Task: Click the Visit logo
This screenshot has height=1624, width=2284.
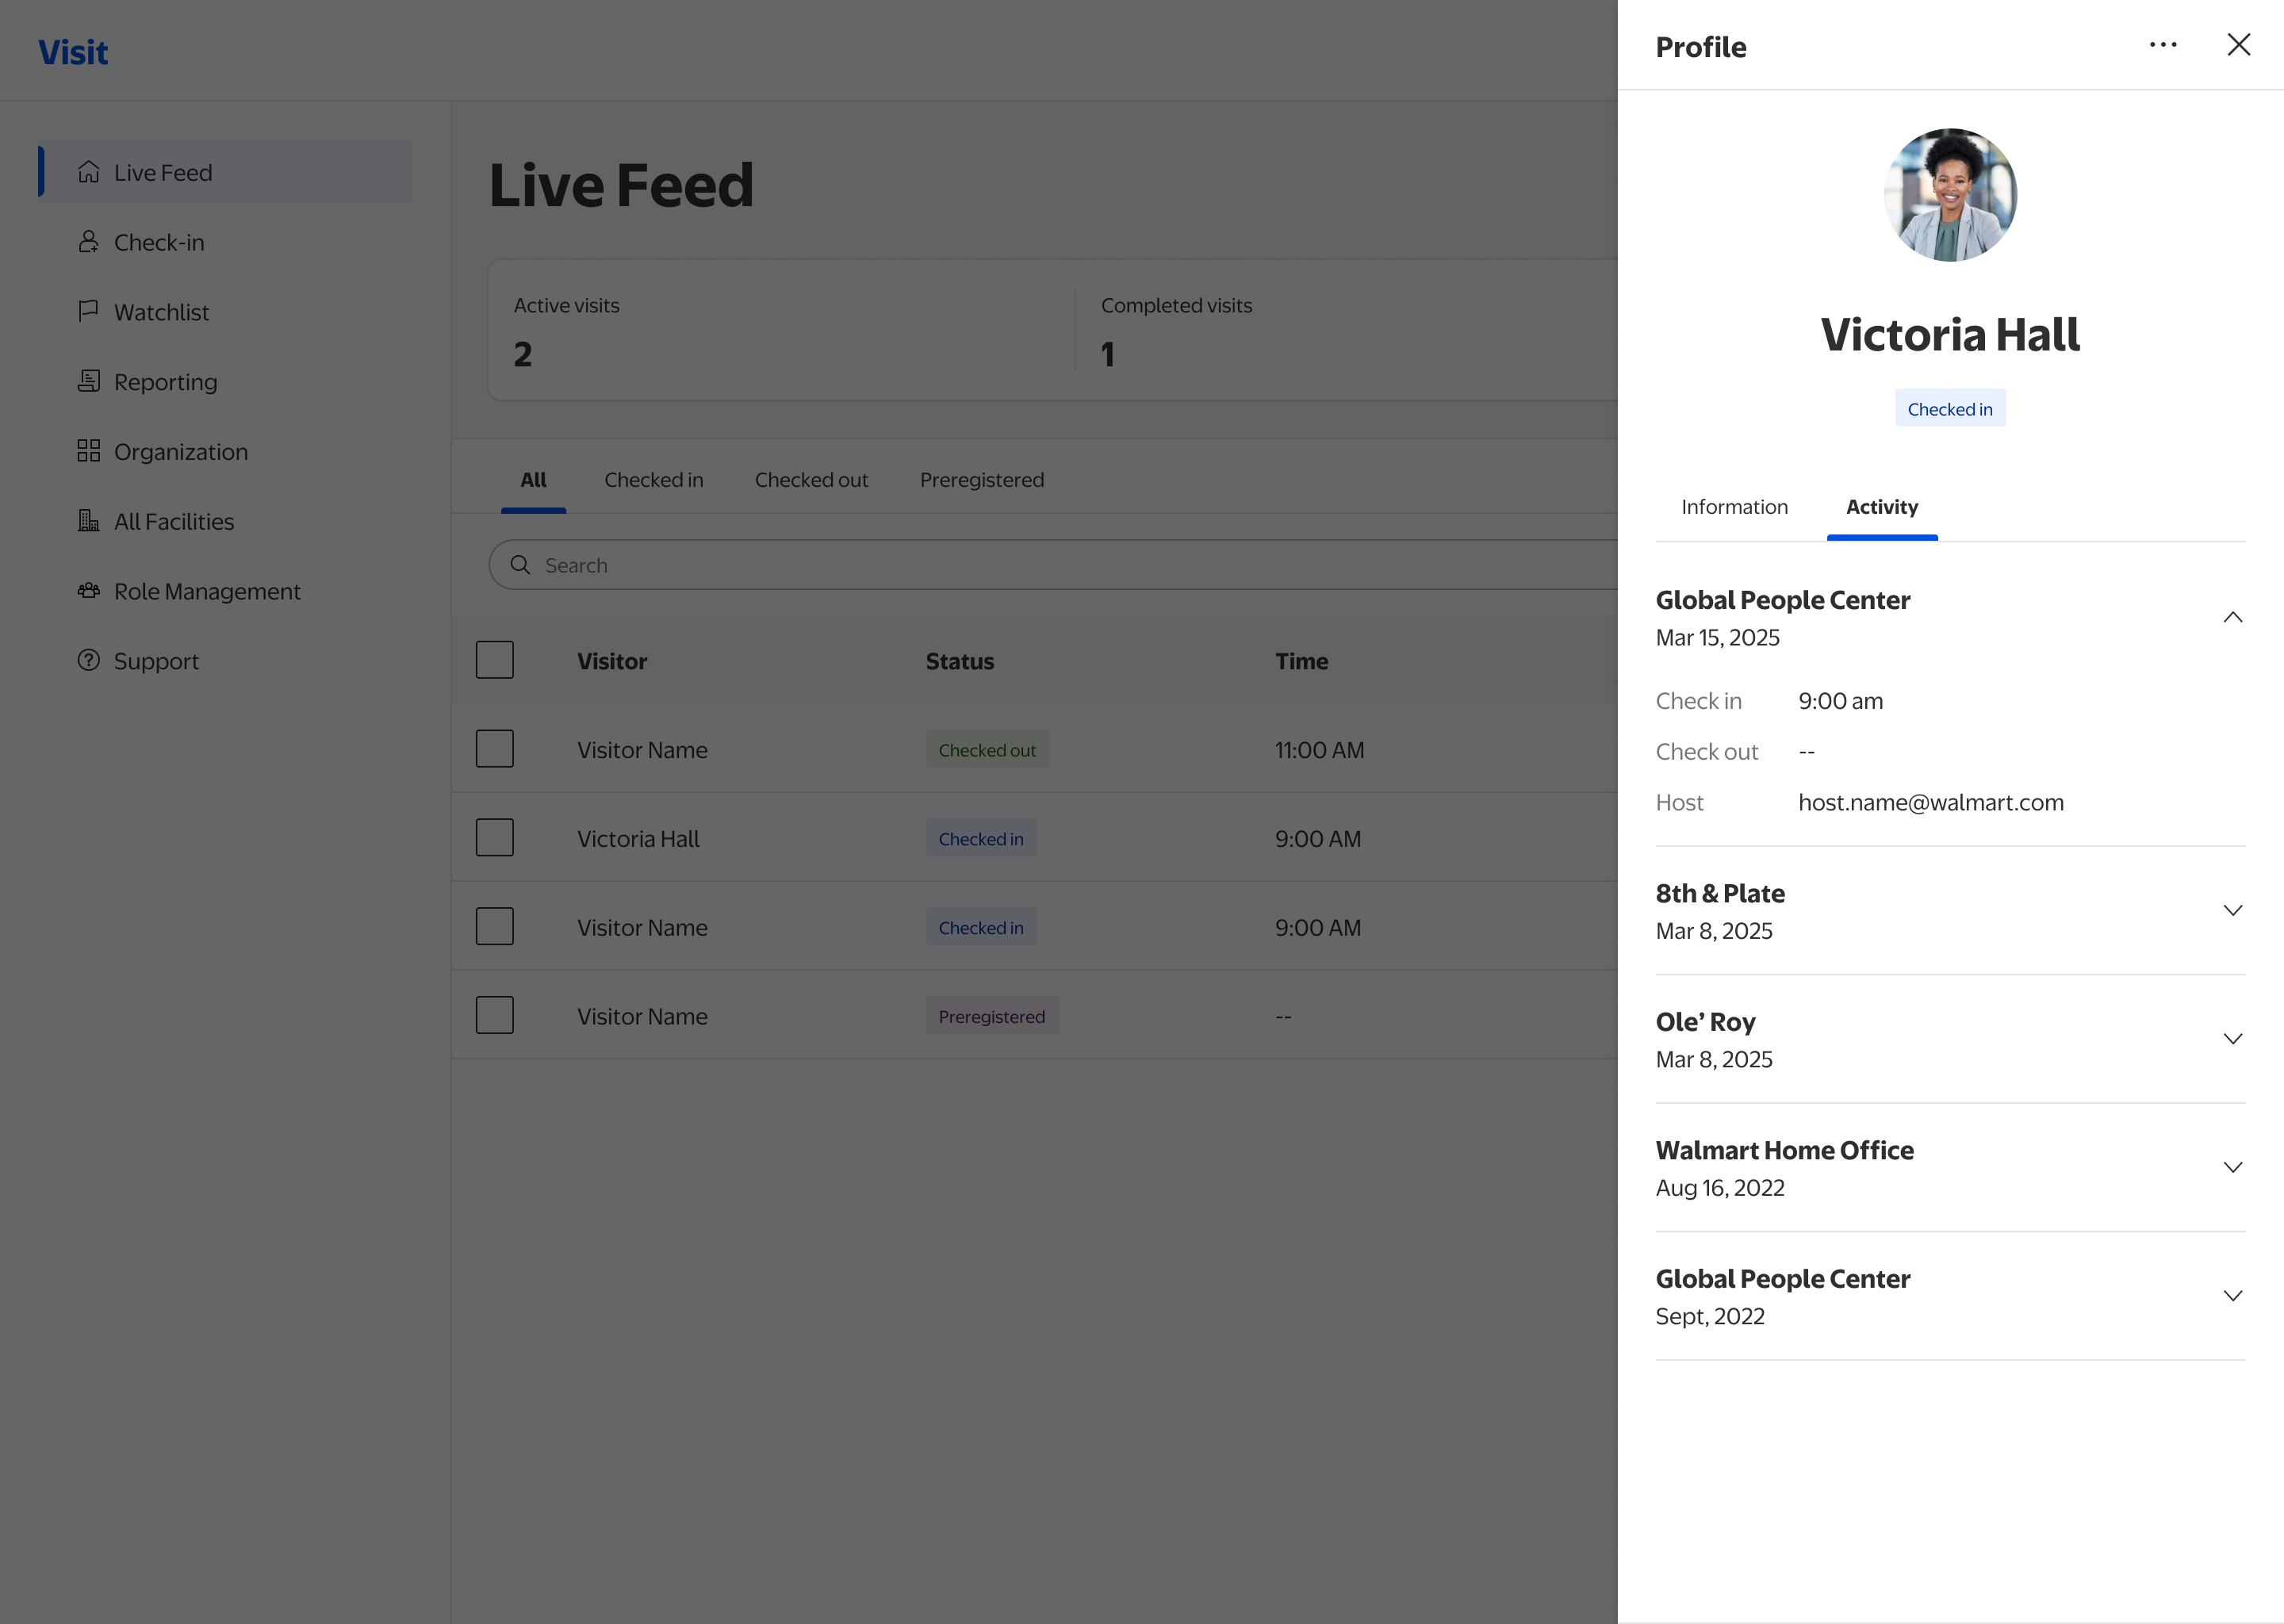Action: coord(73,52)
